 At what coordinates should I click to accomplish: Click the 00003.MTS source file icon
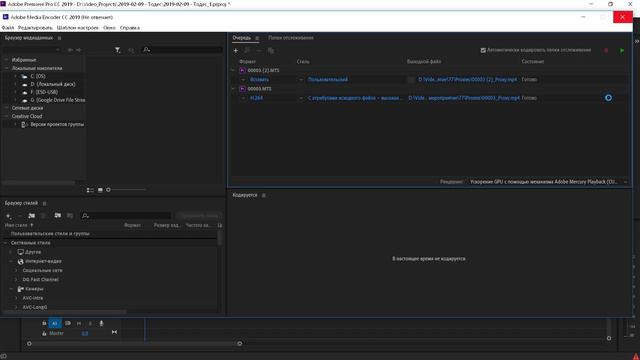coord(242,89)
